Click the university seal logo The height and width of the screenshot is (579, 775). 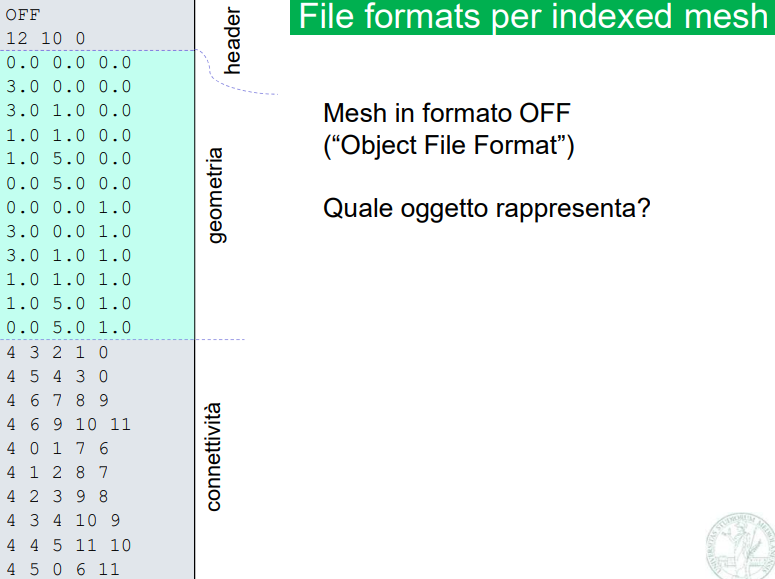pos(743,545)
